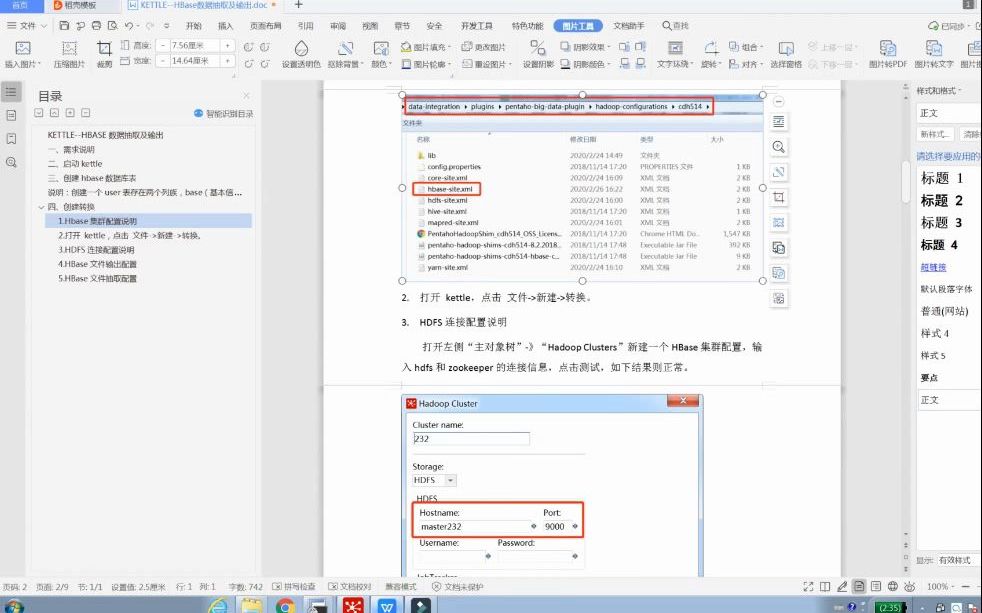This screenshot has width=982, height=613.
Task: Click the Save icon in the quick toolbar
Action: (65, 26)
